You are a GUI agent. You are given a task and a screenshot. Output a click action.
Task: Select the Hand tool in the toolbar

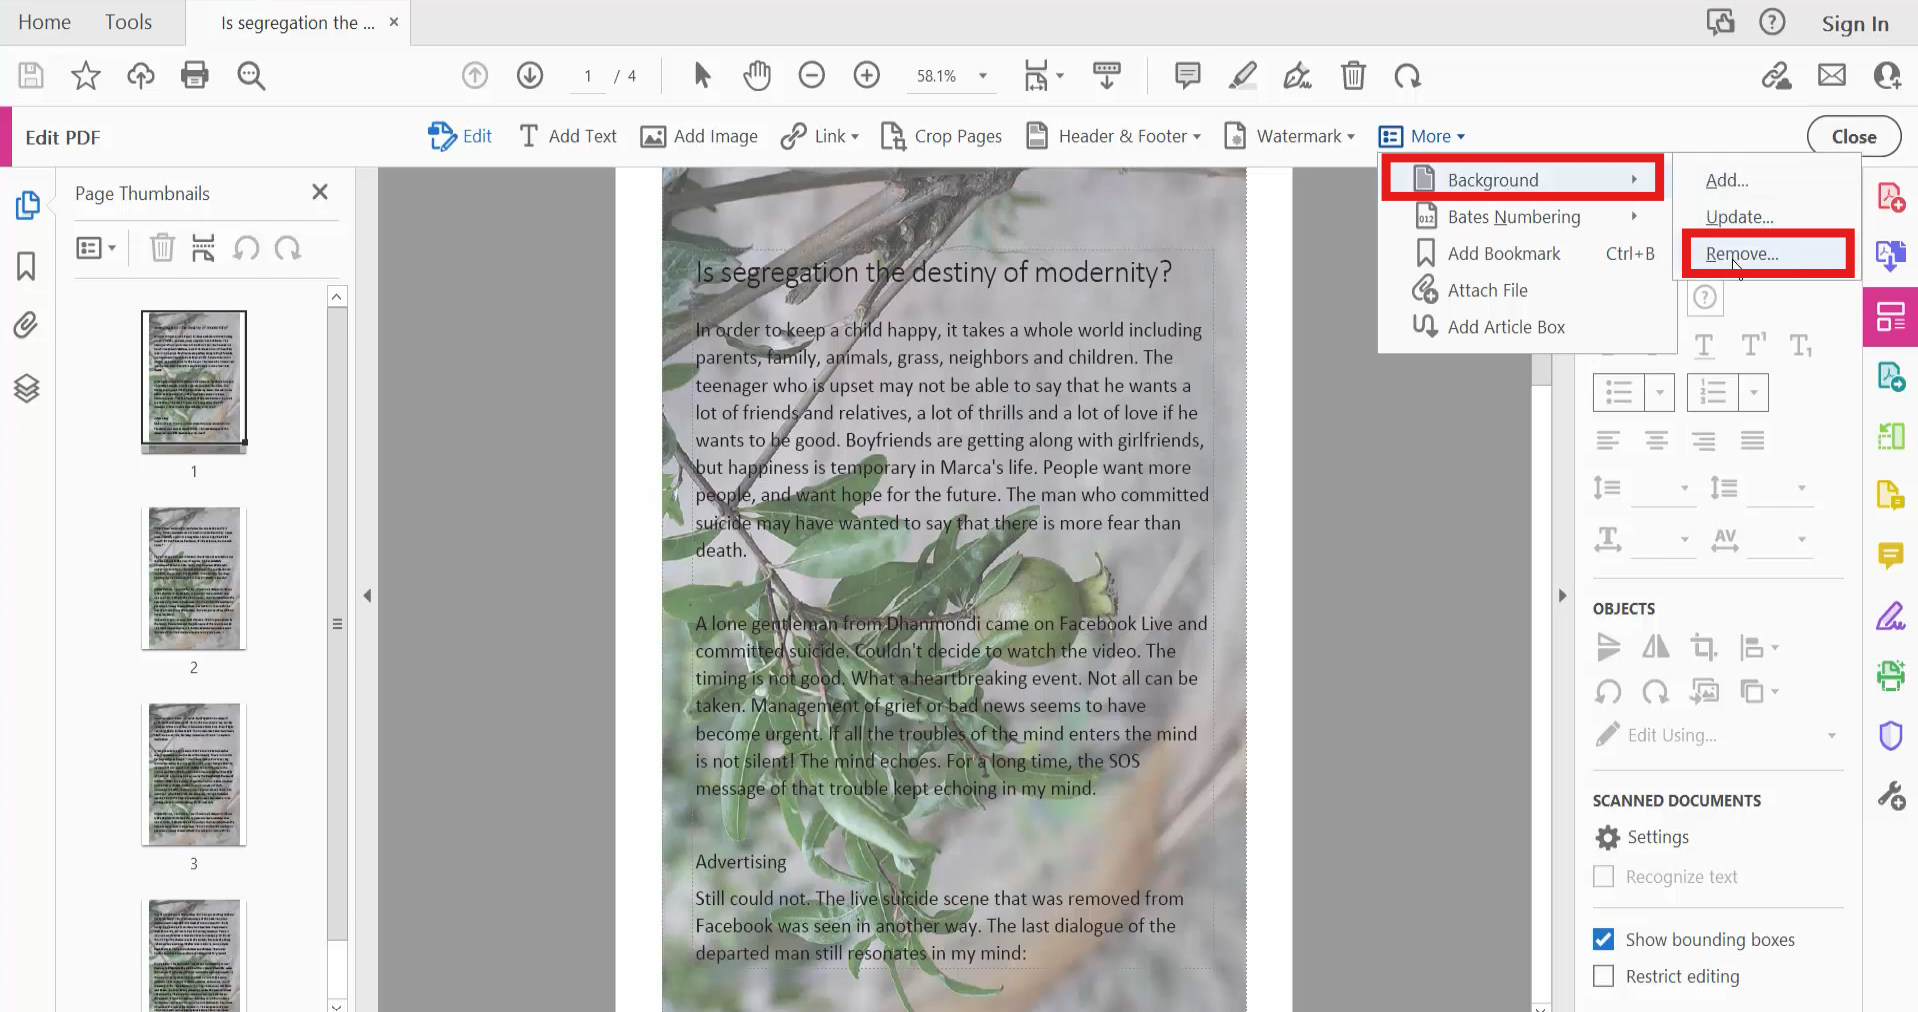(x=757, y=75)
